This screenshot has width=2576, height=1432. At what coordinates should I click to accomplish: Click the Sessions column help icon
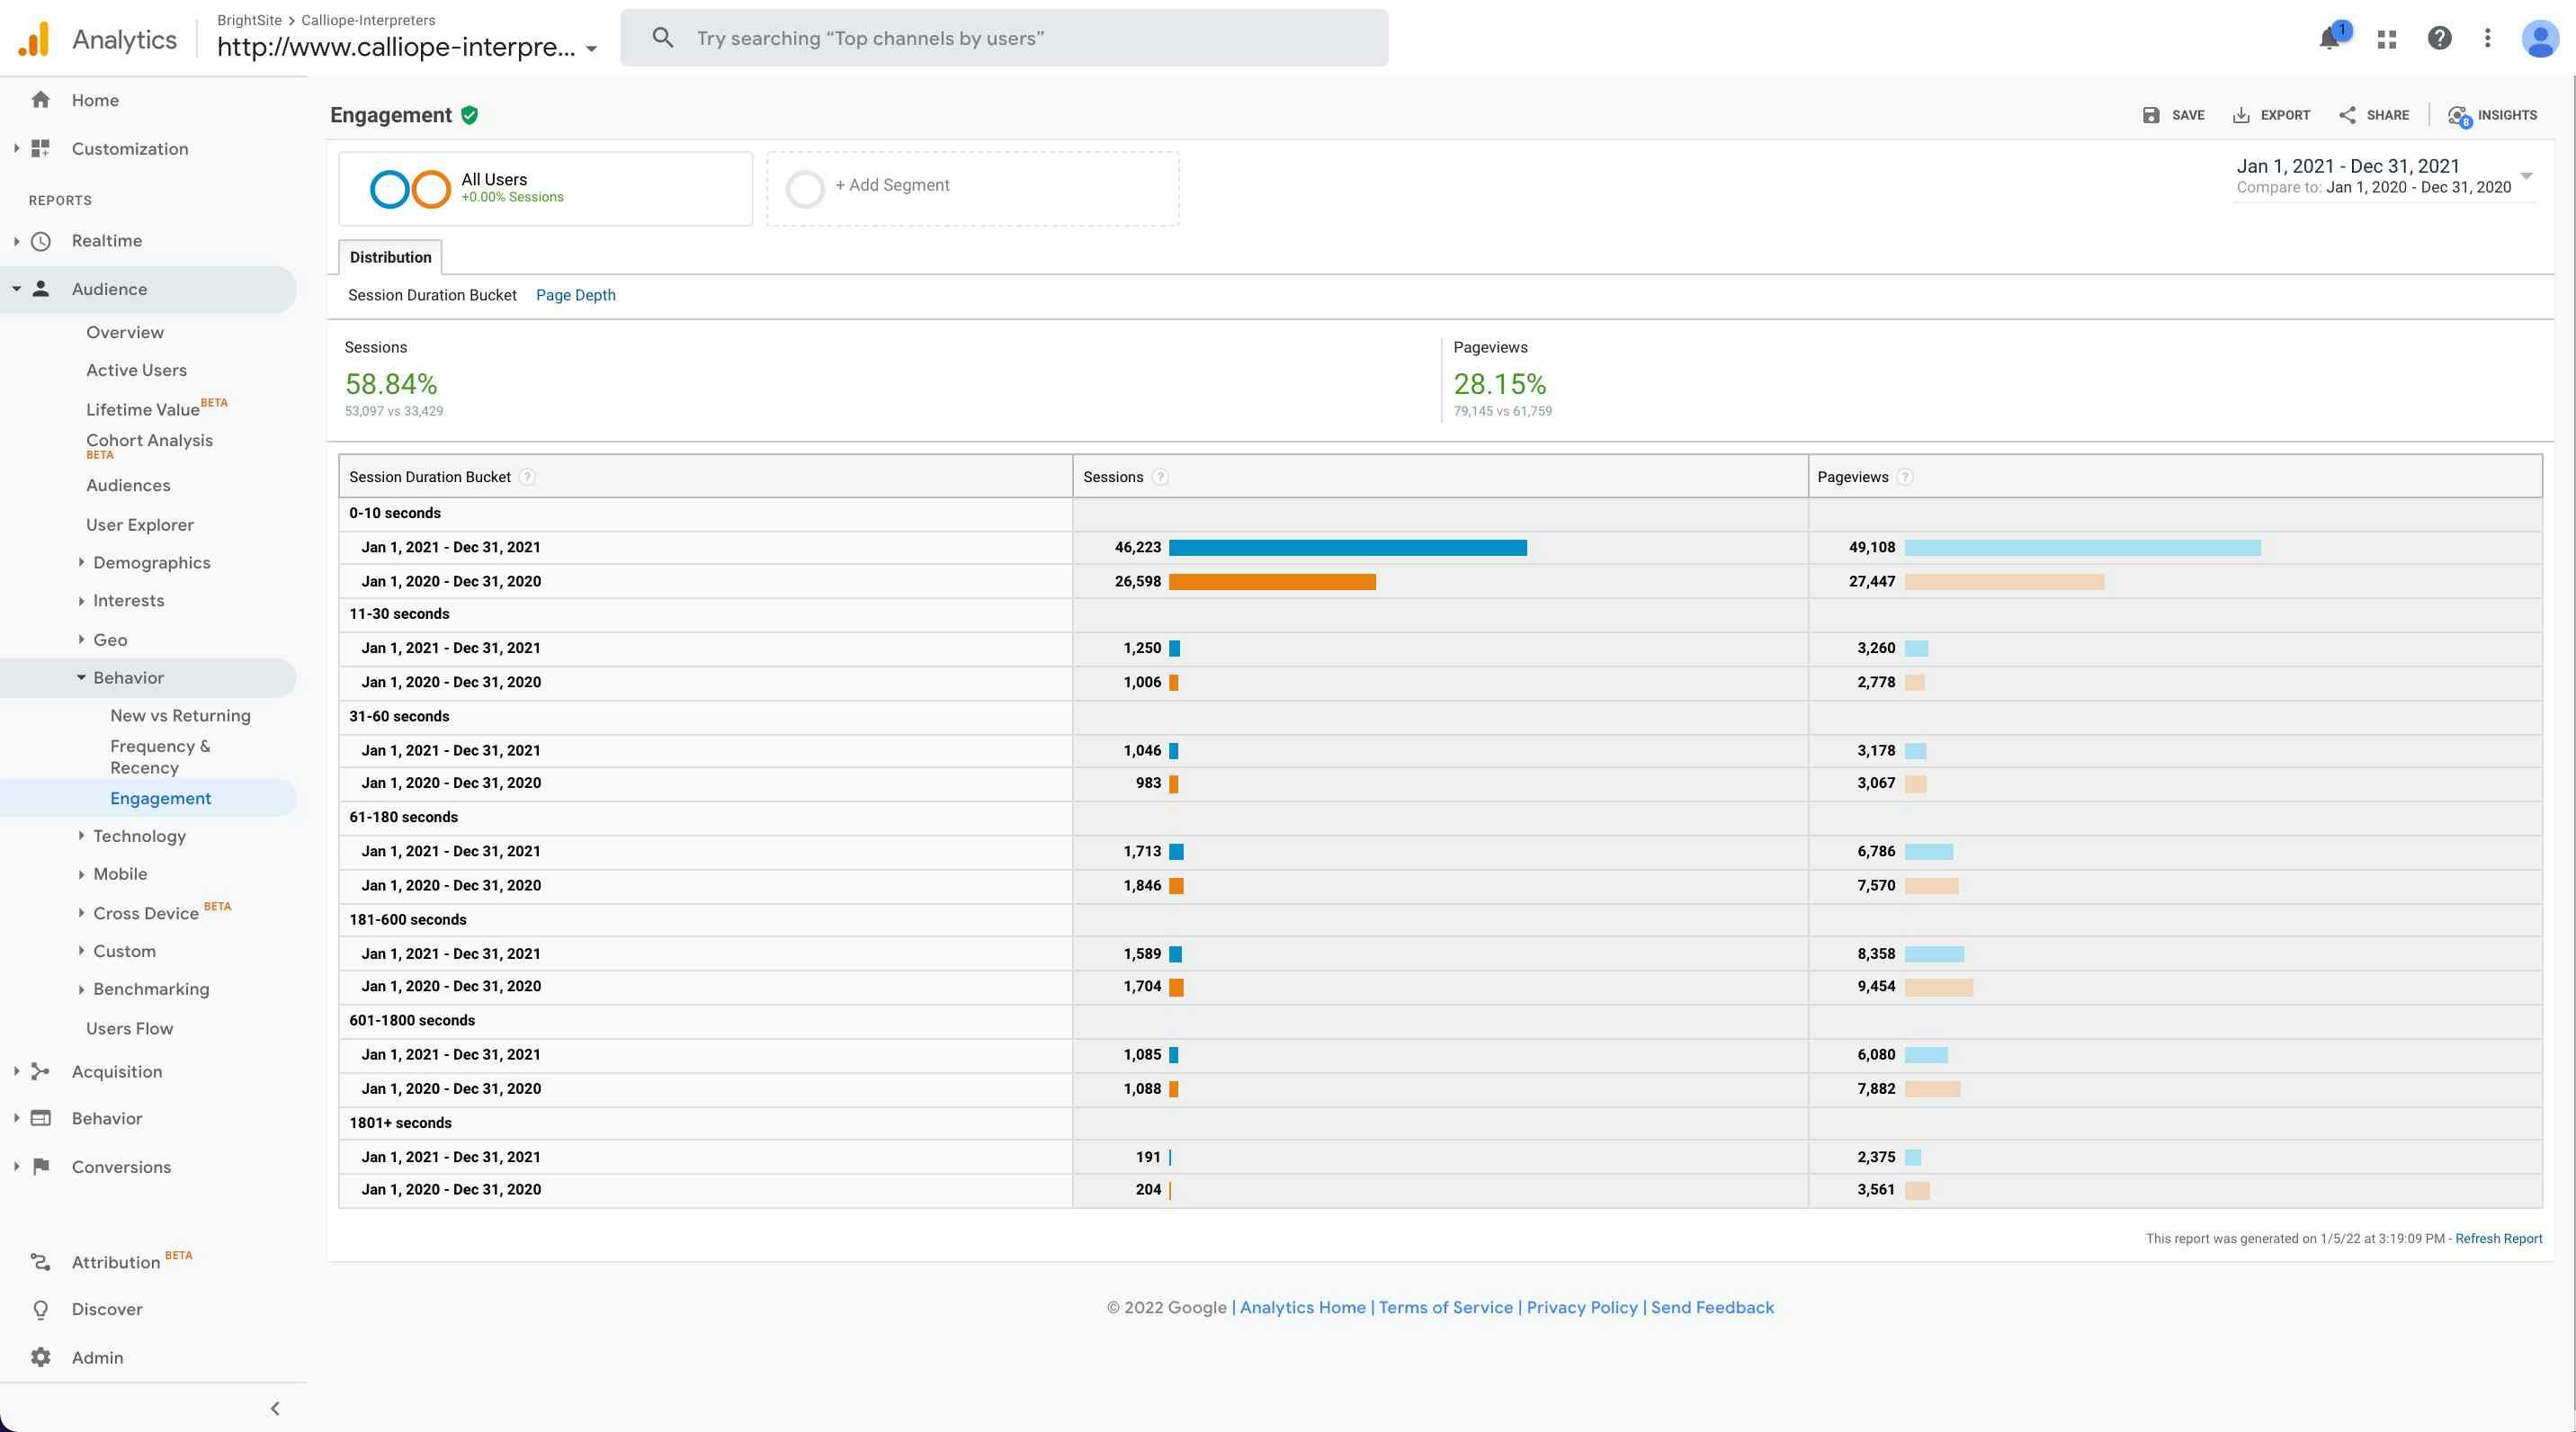pos(1160,477)
